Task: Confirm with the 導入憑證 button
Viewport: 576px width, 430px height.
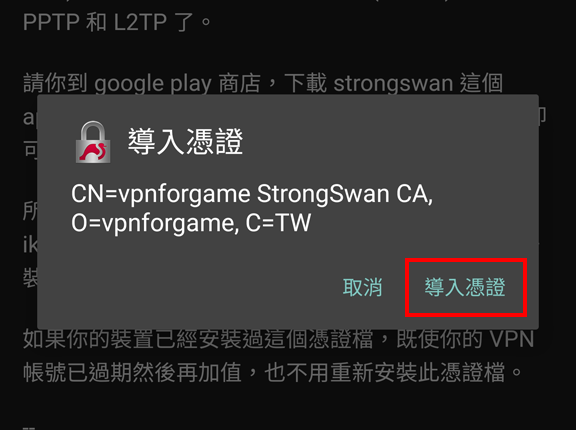Action: coord(465,287)
